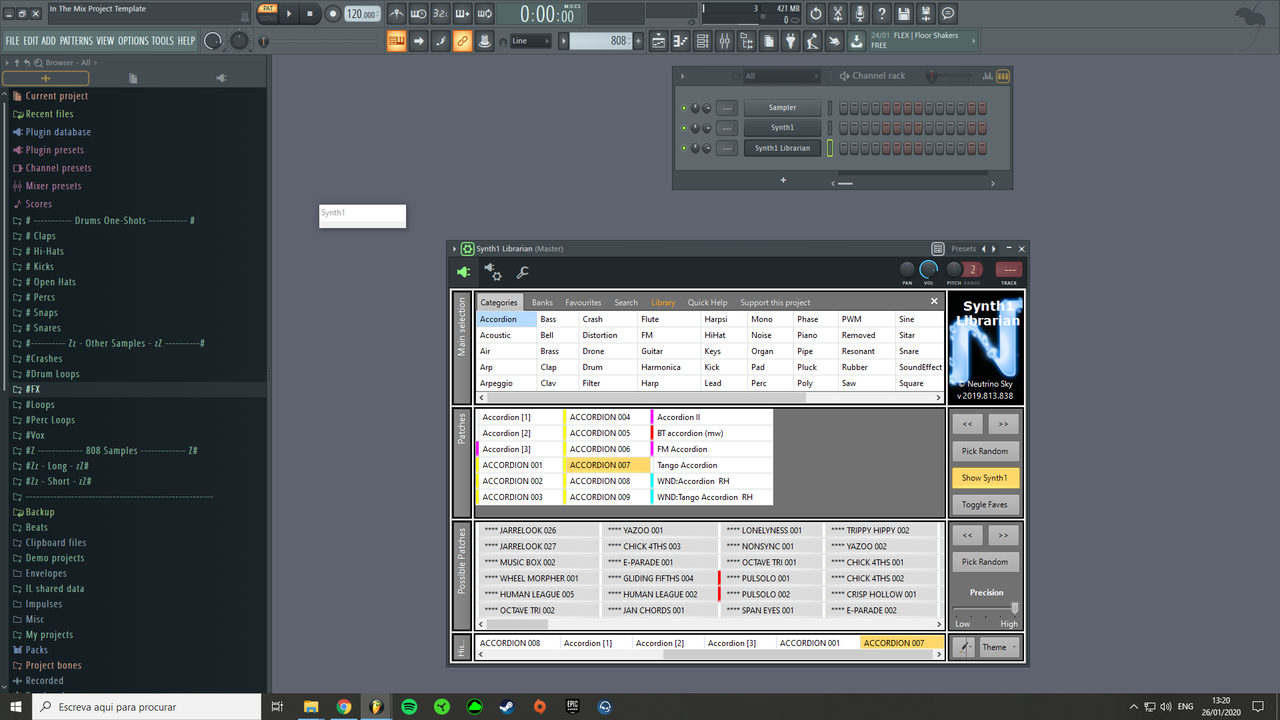Click the Synth1 Librarian plug icon
Screen dimensions: 1280x720
(x=463, y=272)
